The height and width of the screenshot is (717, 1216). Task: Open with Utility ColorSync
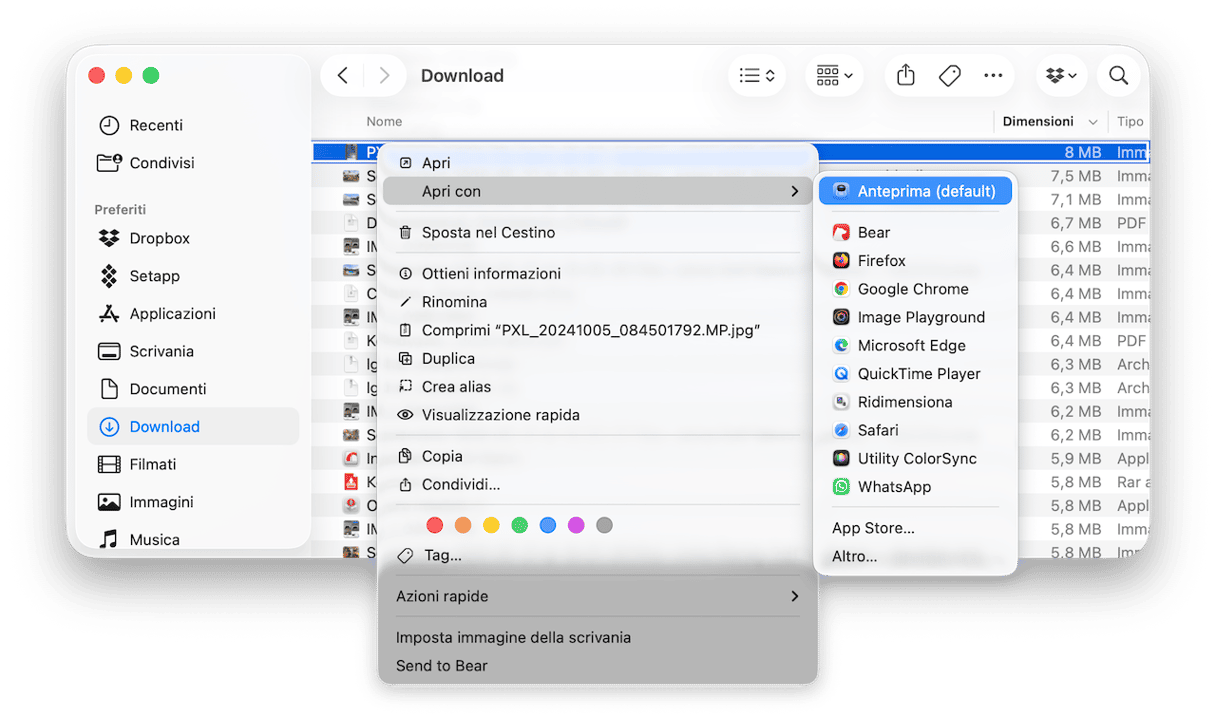915,459
